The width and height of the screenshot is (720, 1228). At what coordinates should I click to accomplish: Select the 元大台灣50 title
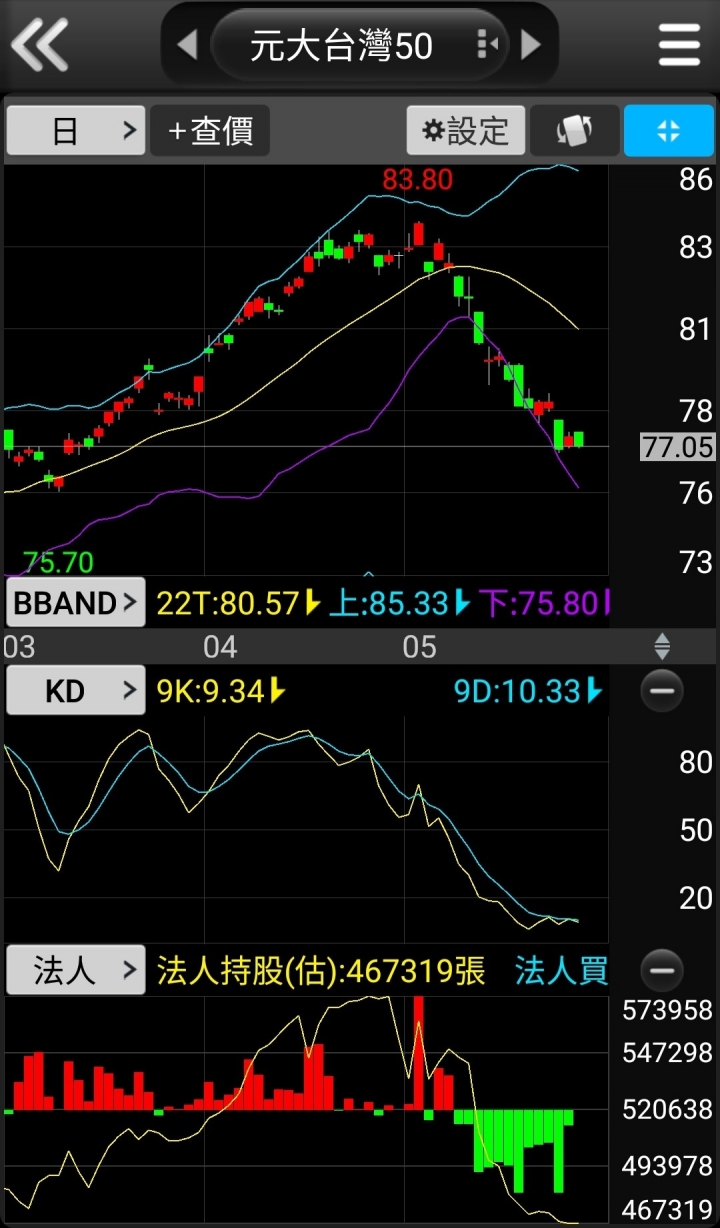[x=341, y=46]
